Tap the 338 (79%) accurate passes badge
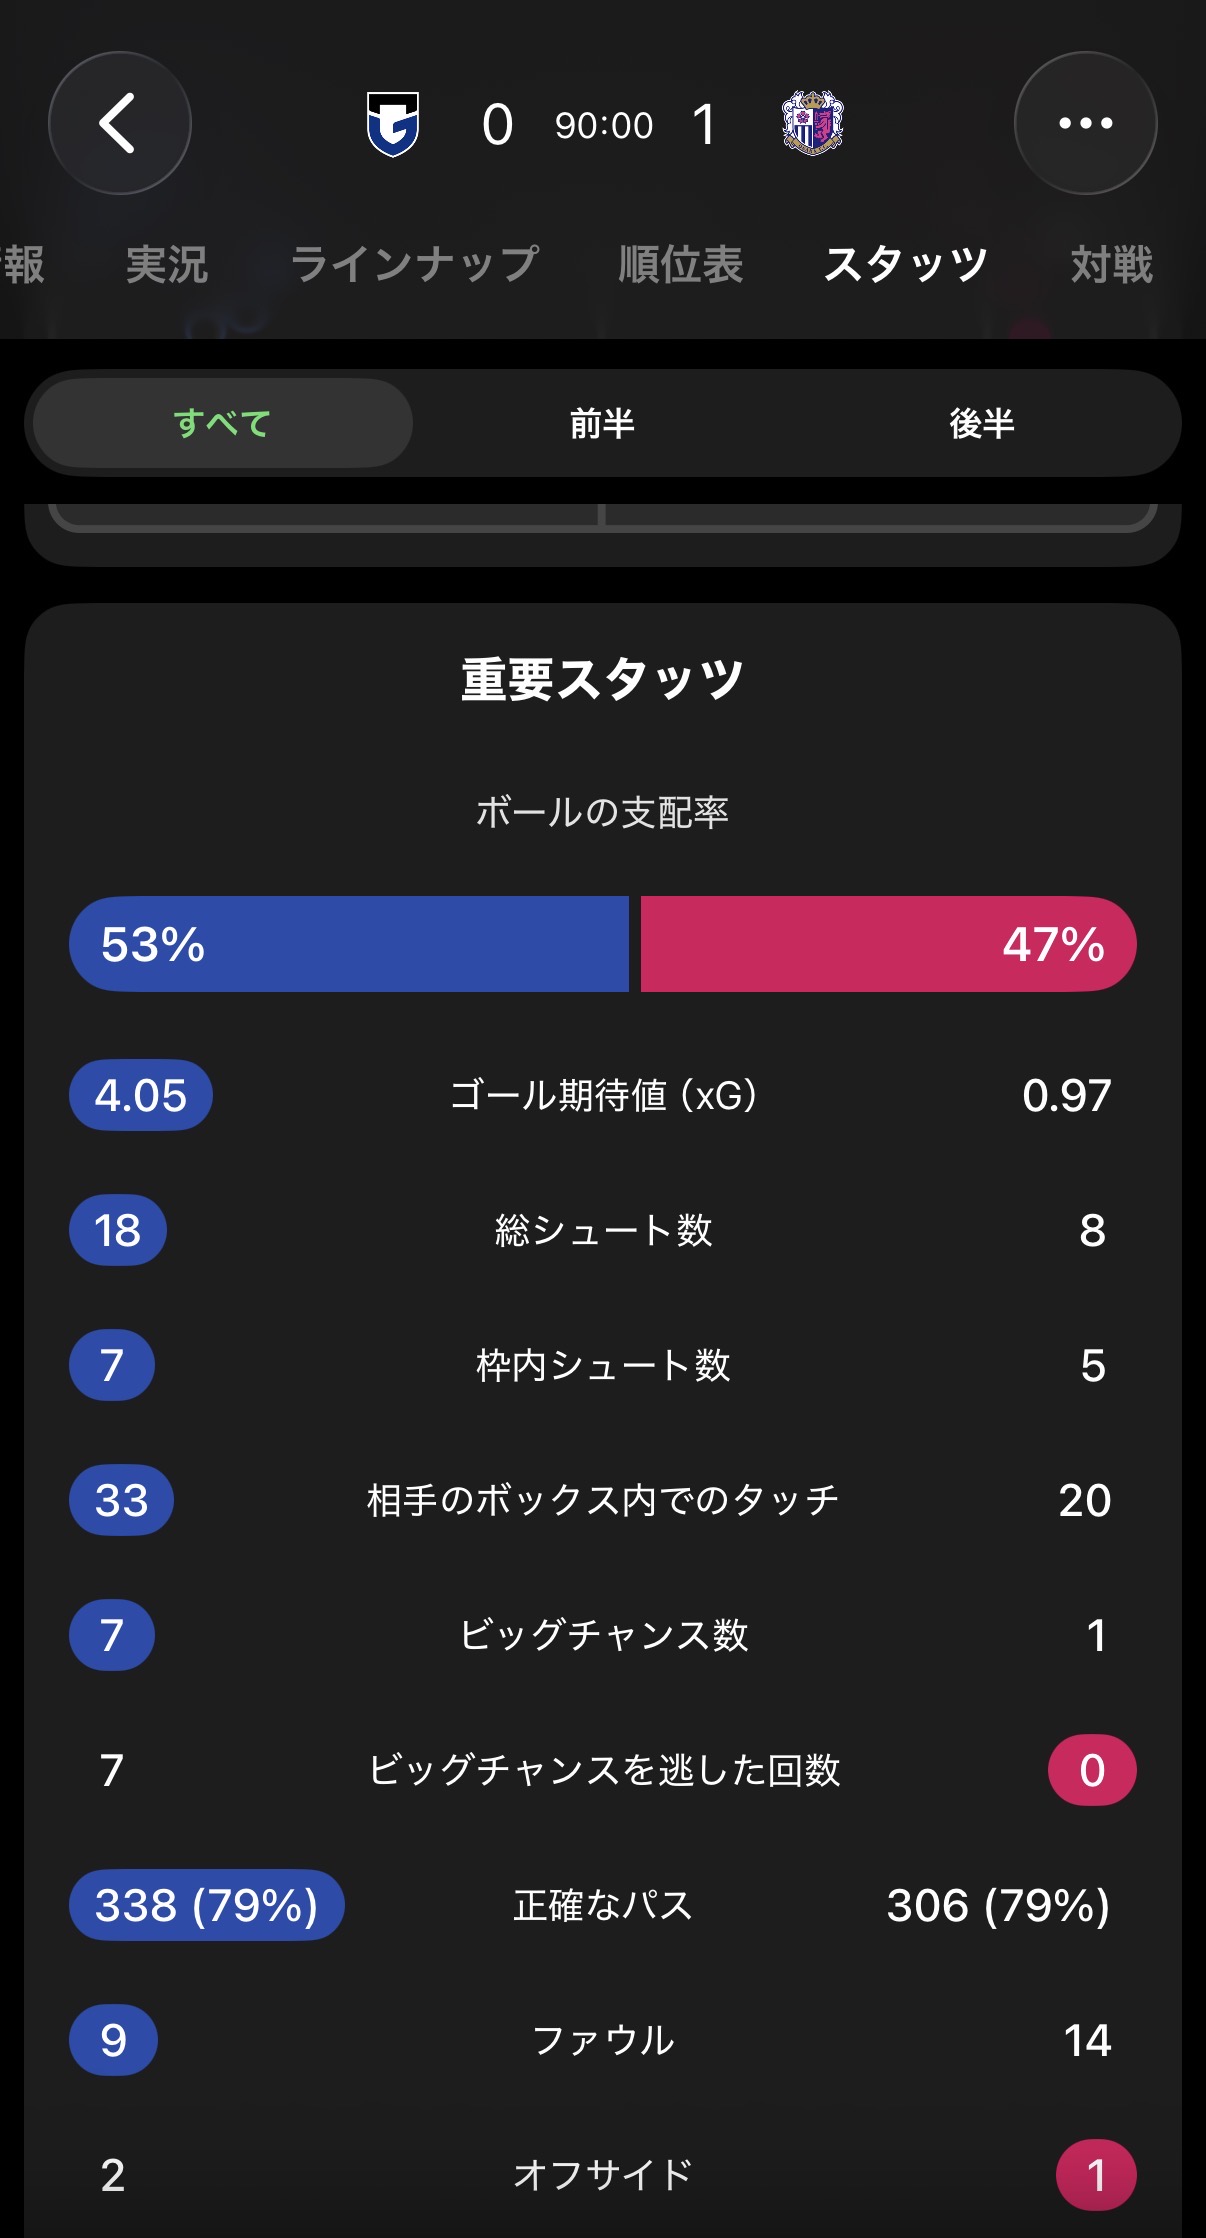This screenshot has width=1206, height=2238. pos(207,1905)
